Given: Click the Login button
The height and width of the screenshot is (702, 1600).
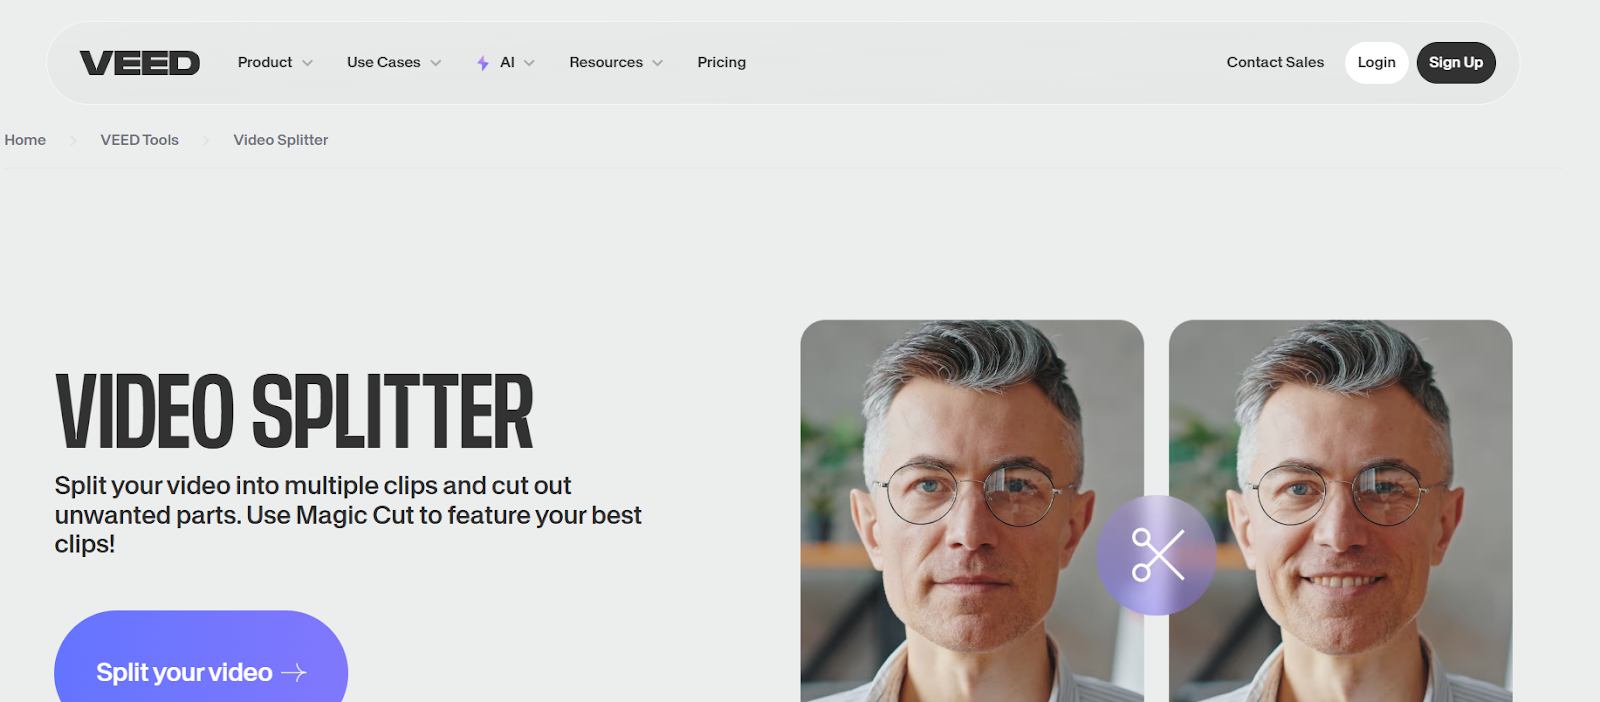Looking at the screenshot, I should (x=1377, y=63).
